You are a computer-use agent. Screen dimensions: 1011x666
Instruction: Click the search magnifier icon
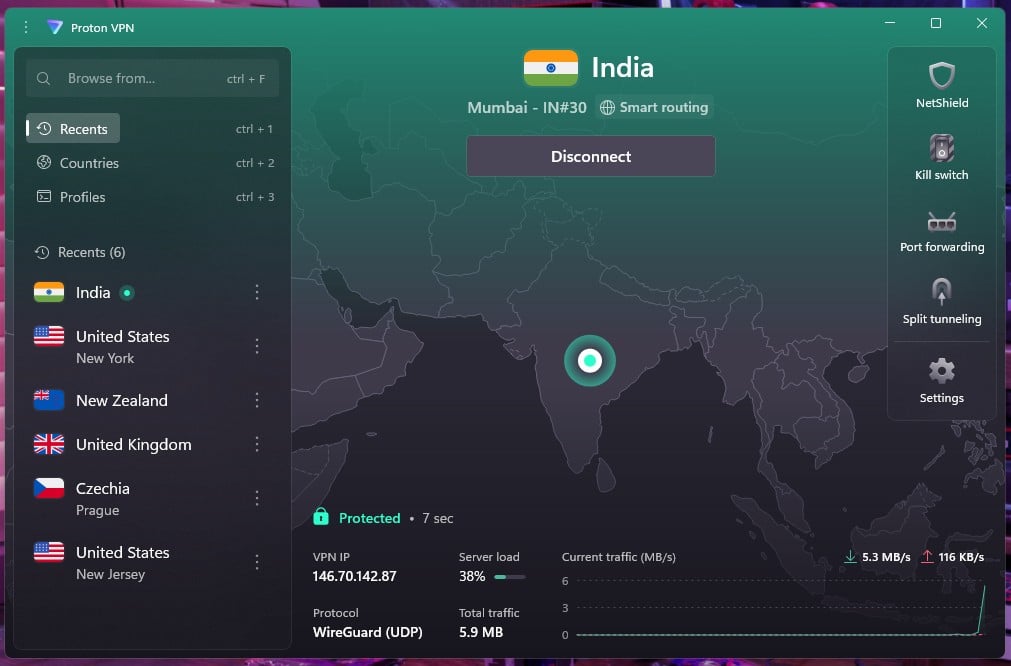click(x=43, y=79)
